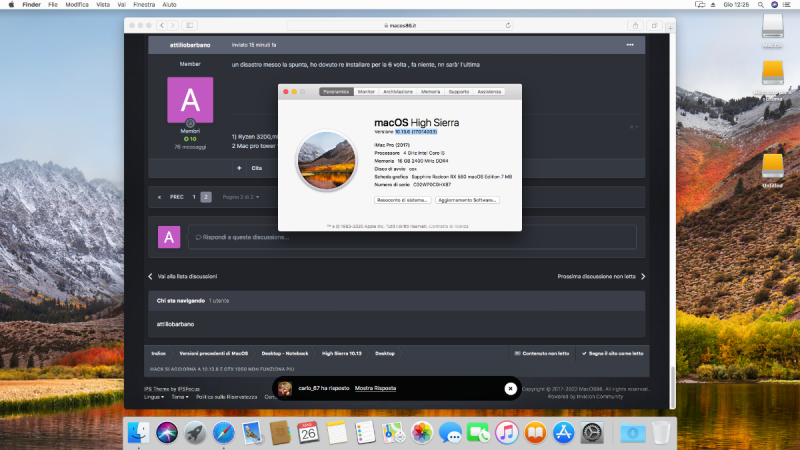
Task: Launch Siri from the Dock
Action: (167, 433)
